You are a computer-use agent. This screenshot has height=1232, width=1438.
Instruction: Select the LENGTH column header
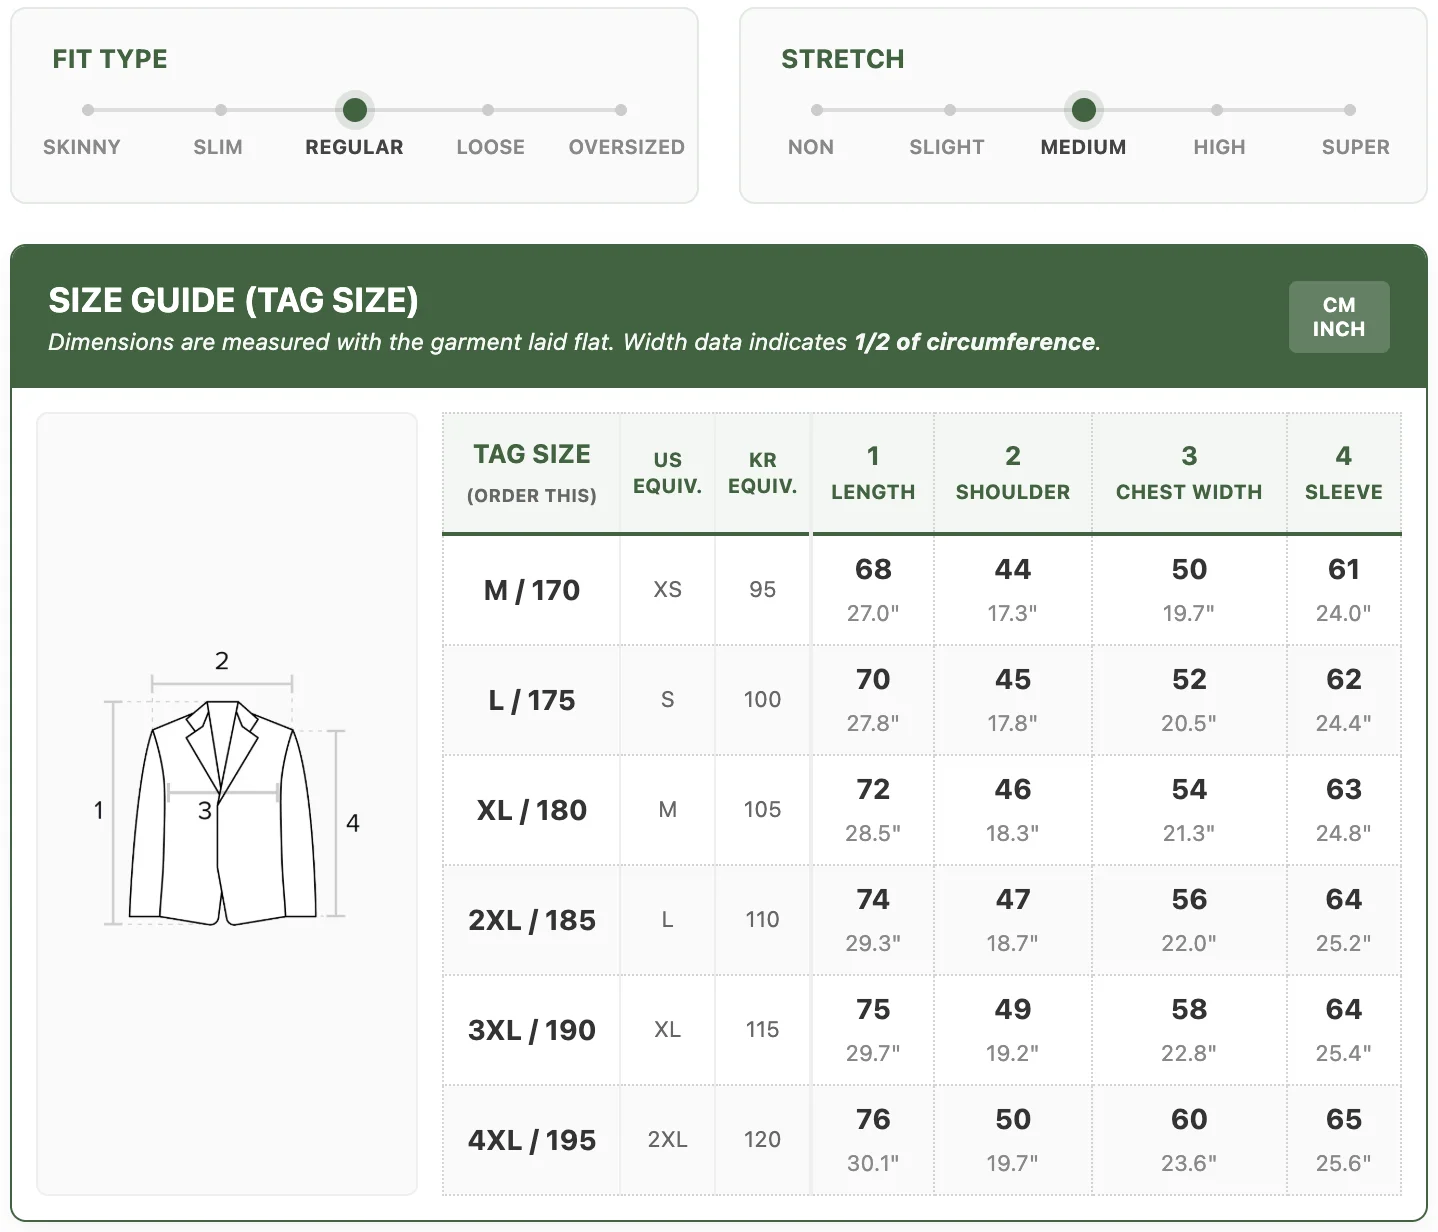point(873,473)
